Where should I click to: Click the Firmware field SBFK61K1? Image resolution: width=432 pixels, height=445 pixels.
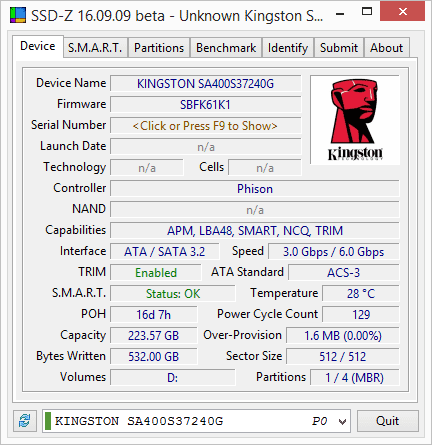pos(205,105)
